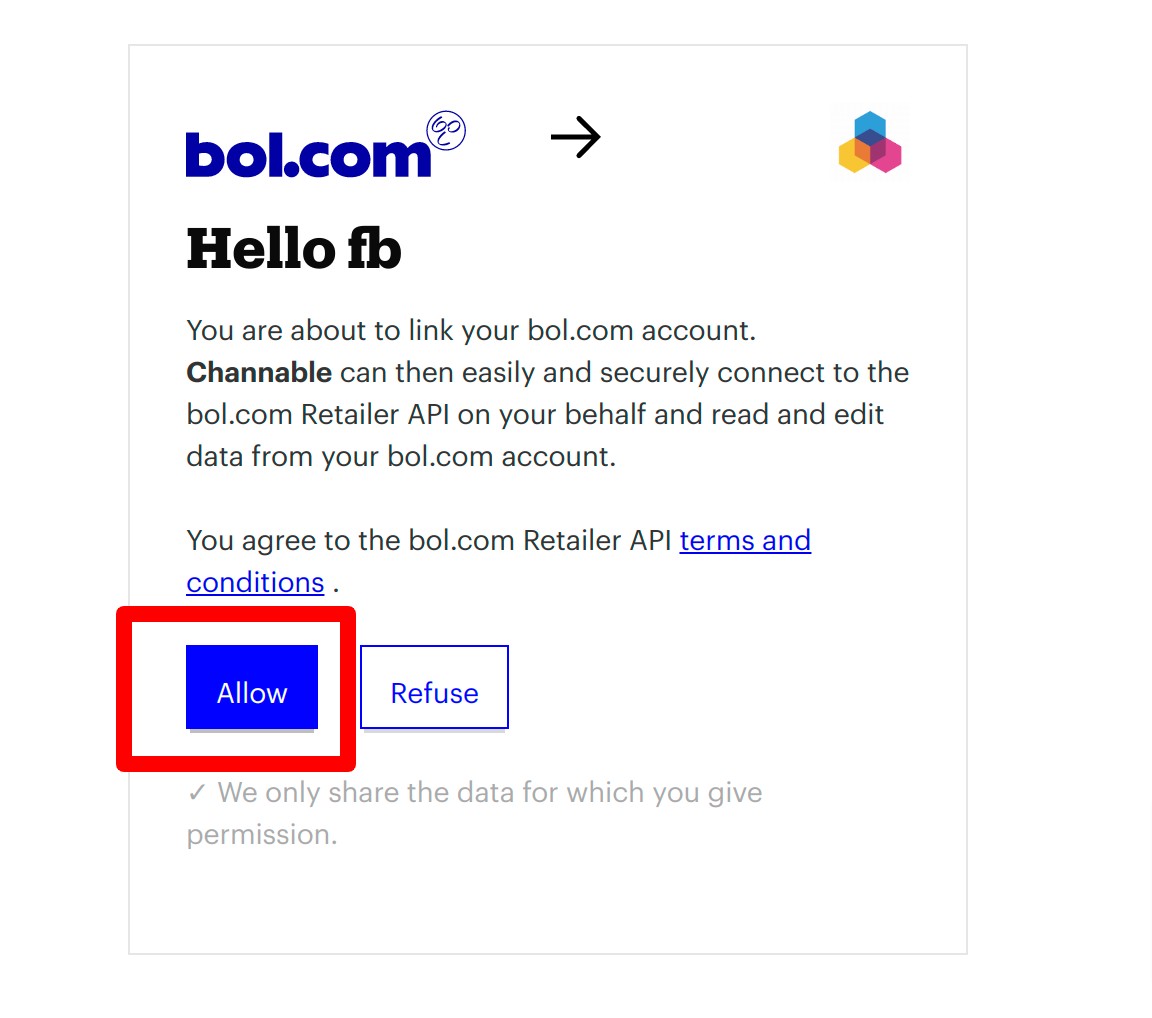The width and height of the screenshot is (1152, 1018).
Task: Open the 'terms and' link
Action: coord(745,541)
